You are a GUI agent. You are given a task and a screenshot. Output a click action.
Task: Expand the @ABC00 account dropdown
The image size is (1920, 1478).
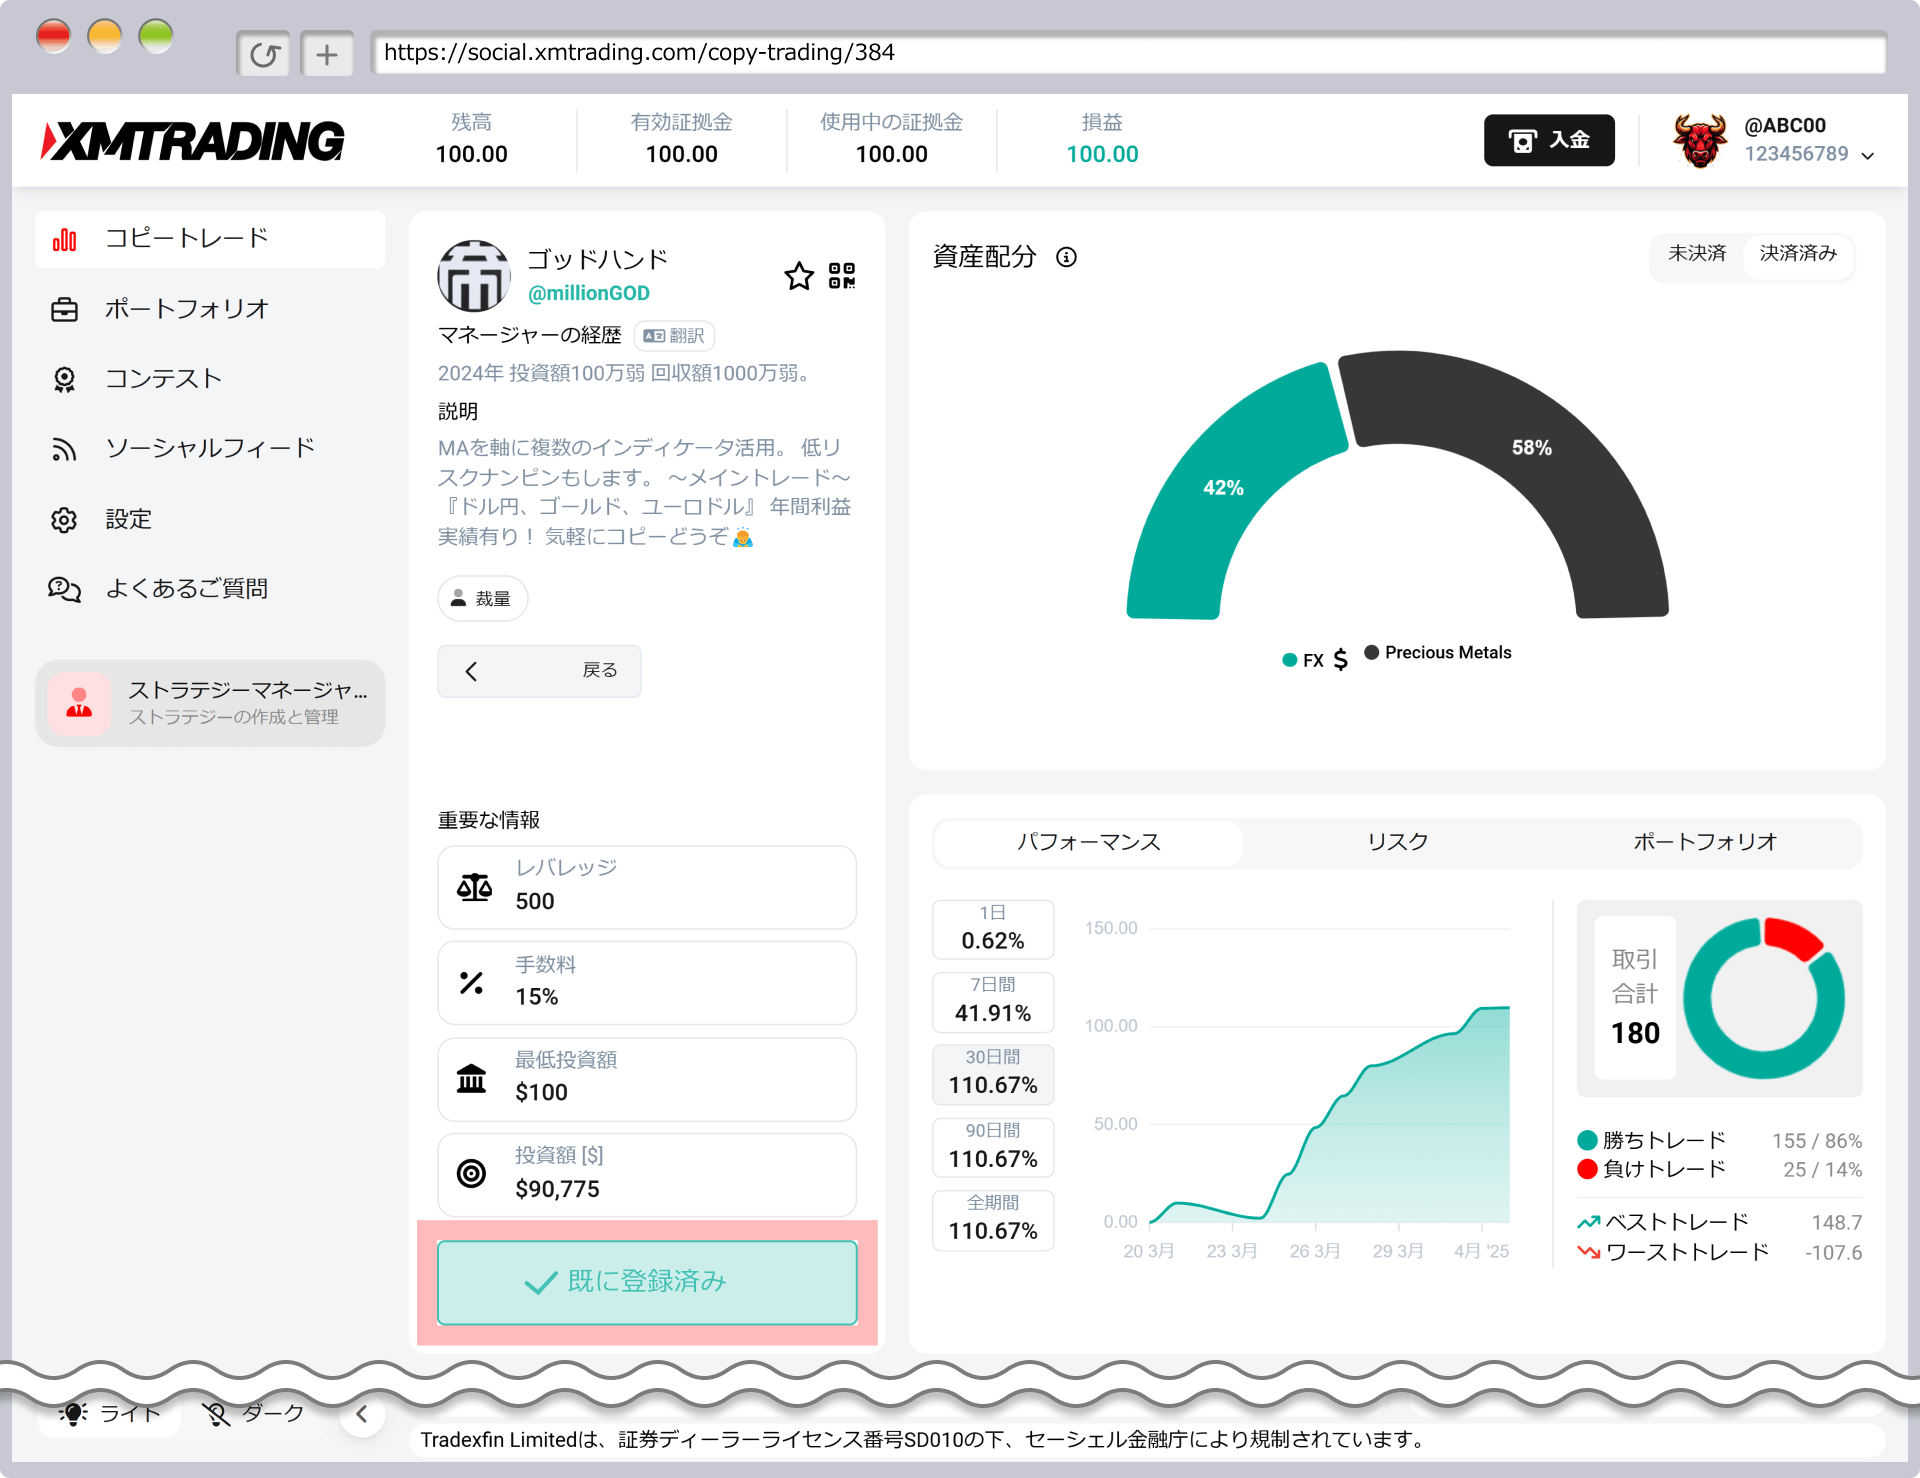click(x=1868, y=155)
